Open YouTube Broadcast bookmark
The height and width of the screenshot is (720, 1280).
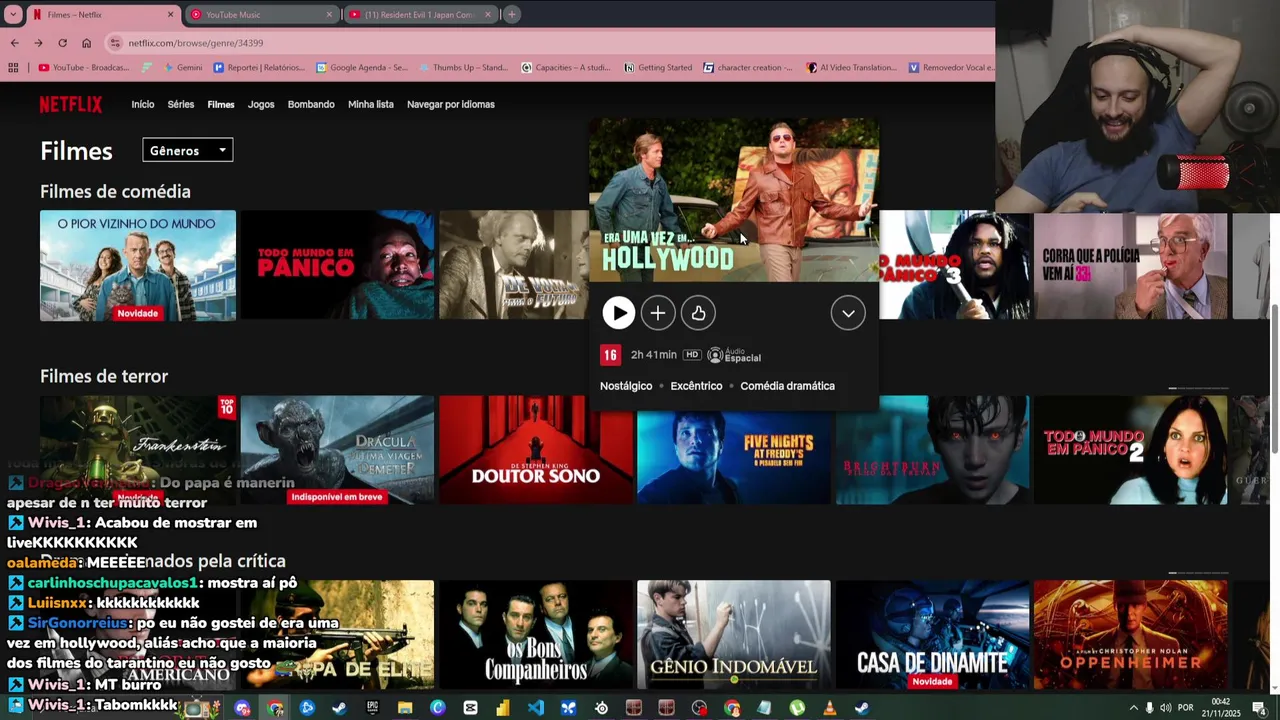click(84, 68)
